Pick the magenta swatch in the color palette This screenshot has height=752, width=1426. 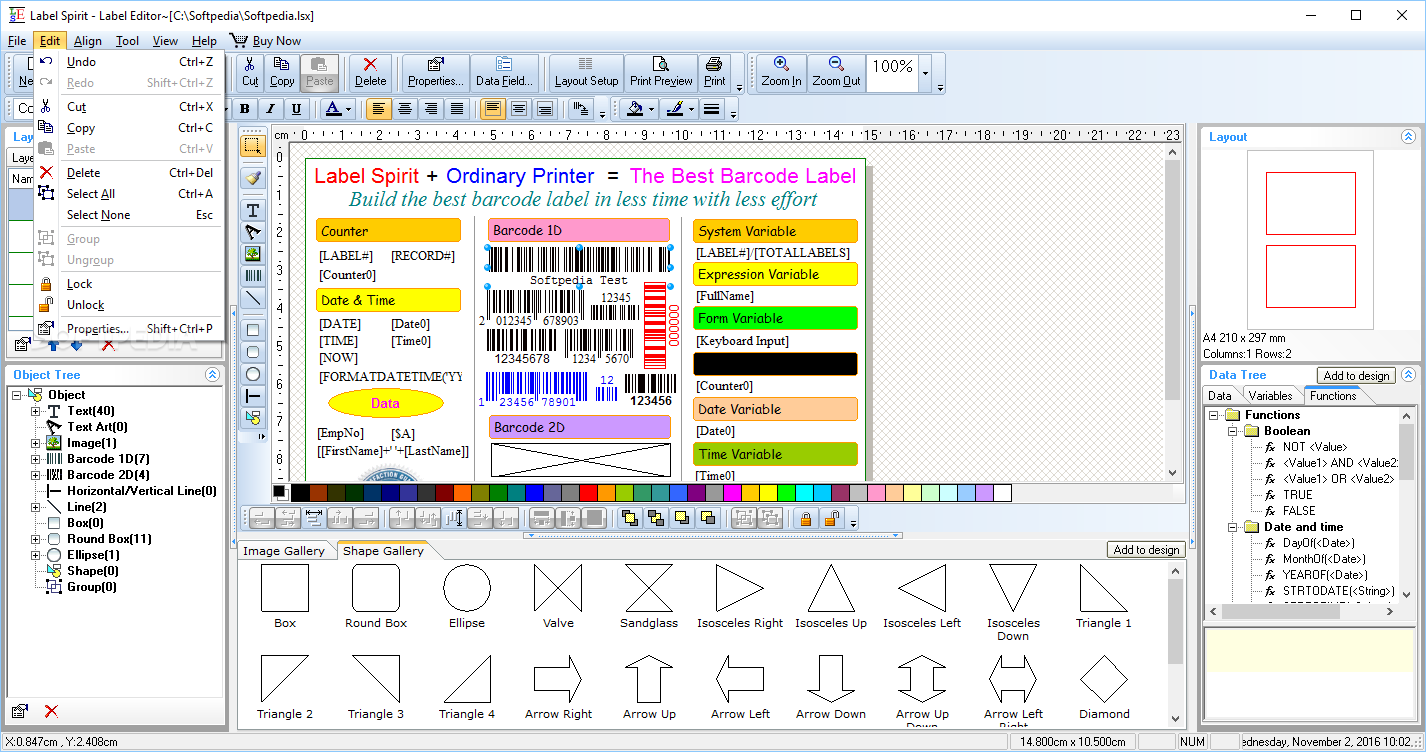pos(732,493)
